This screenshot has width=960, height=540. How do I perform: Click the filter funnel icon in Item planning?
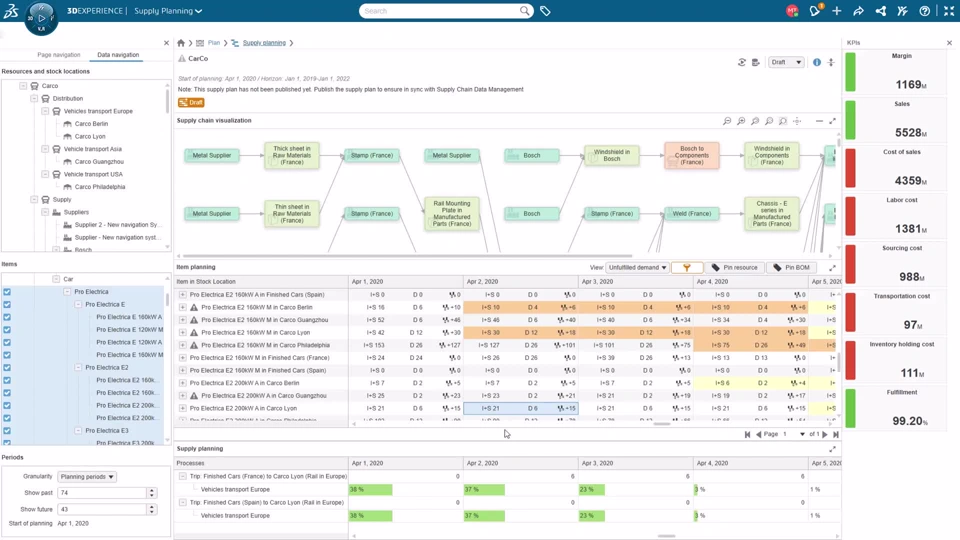click(x=686, y=268)
